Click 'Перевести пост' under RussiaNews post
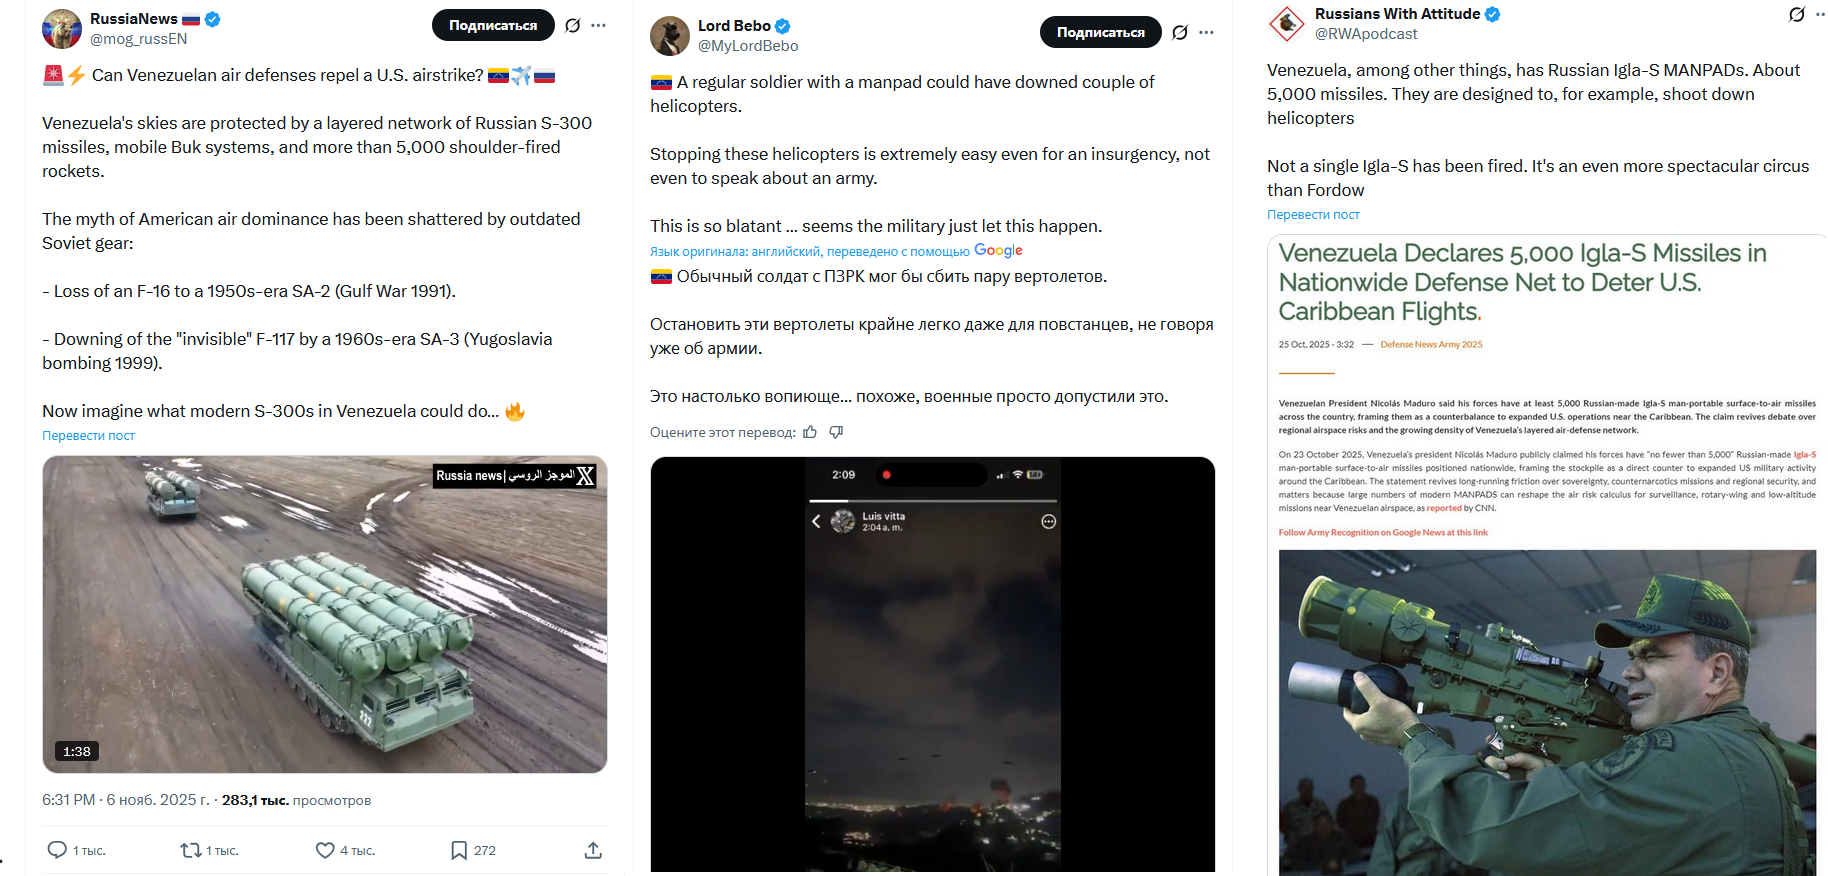 [x=88, y=435]
